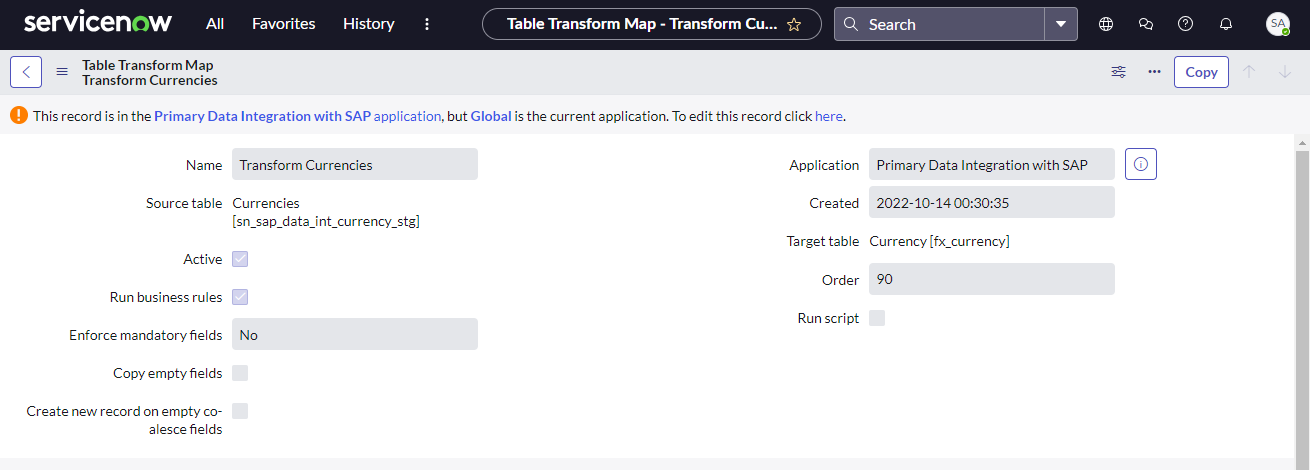Open the History menu
The height and width of the screenshot is (470, 1310).
coord(369,24)
